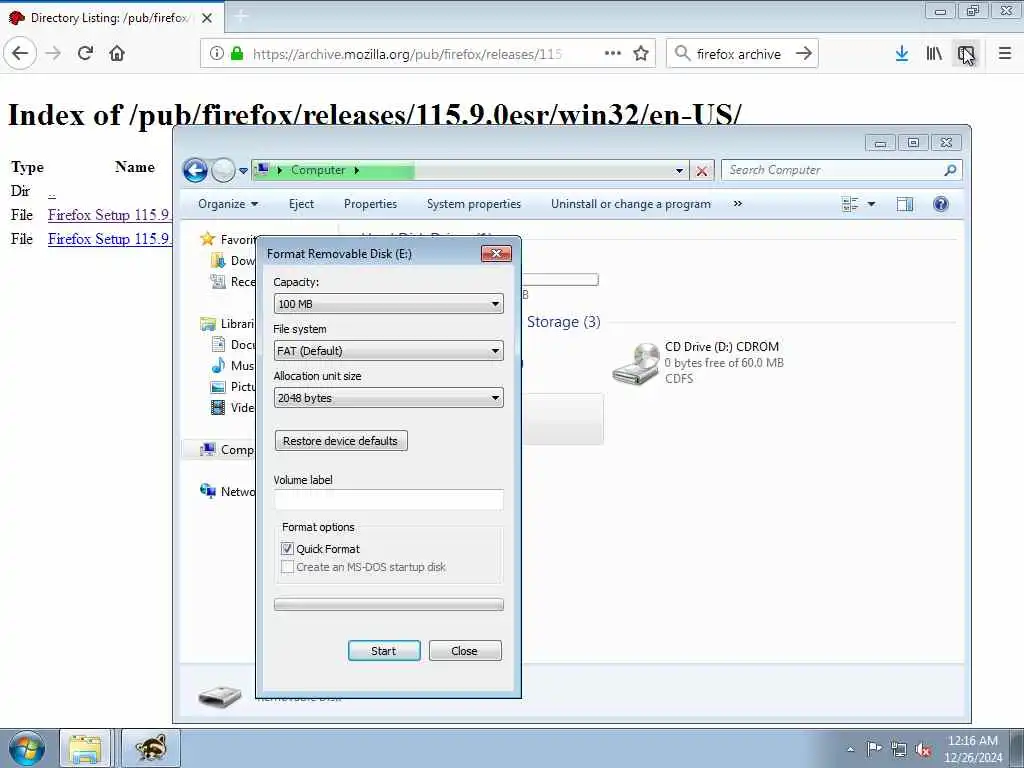Open the second Firefox Setup 115.9 link
This screenshot has height=768, width=1024.
[108, 239]
